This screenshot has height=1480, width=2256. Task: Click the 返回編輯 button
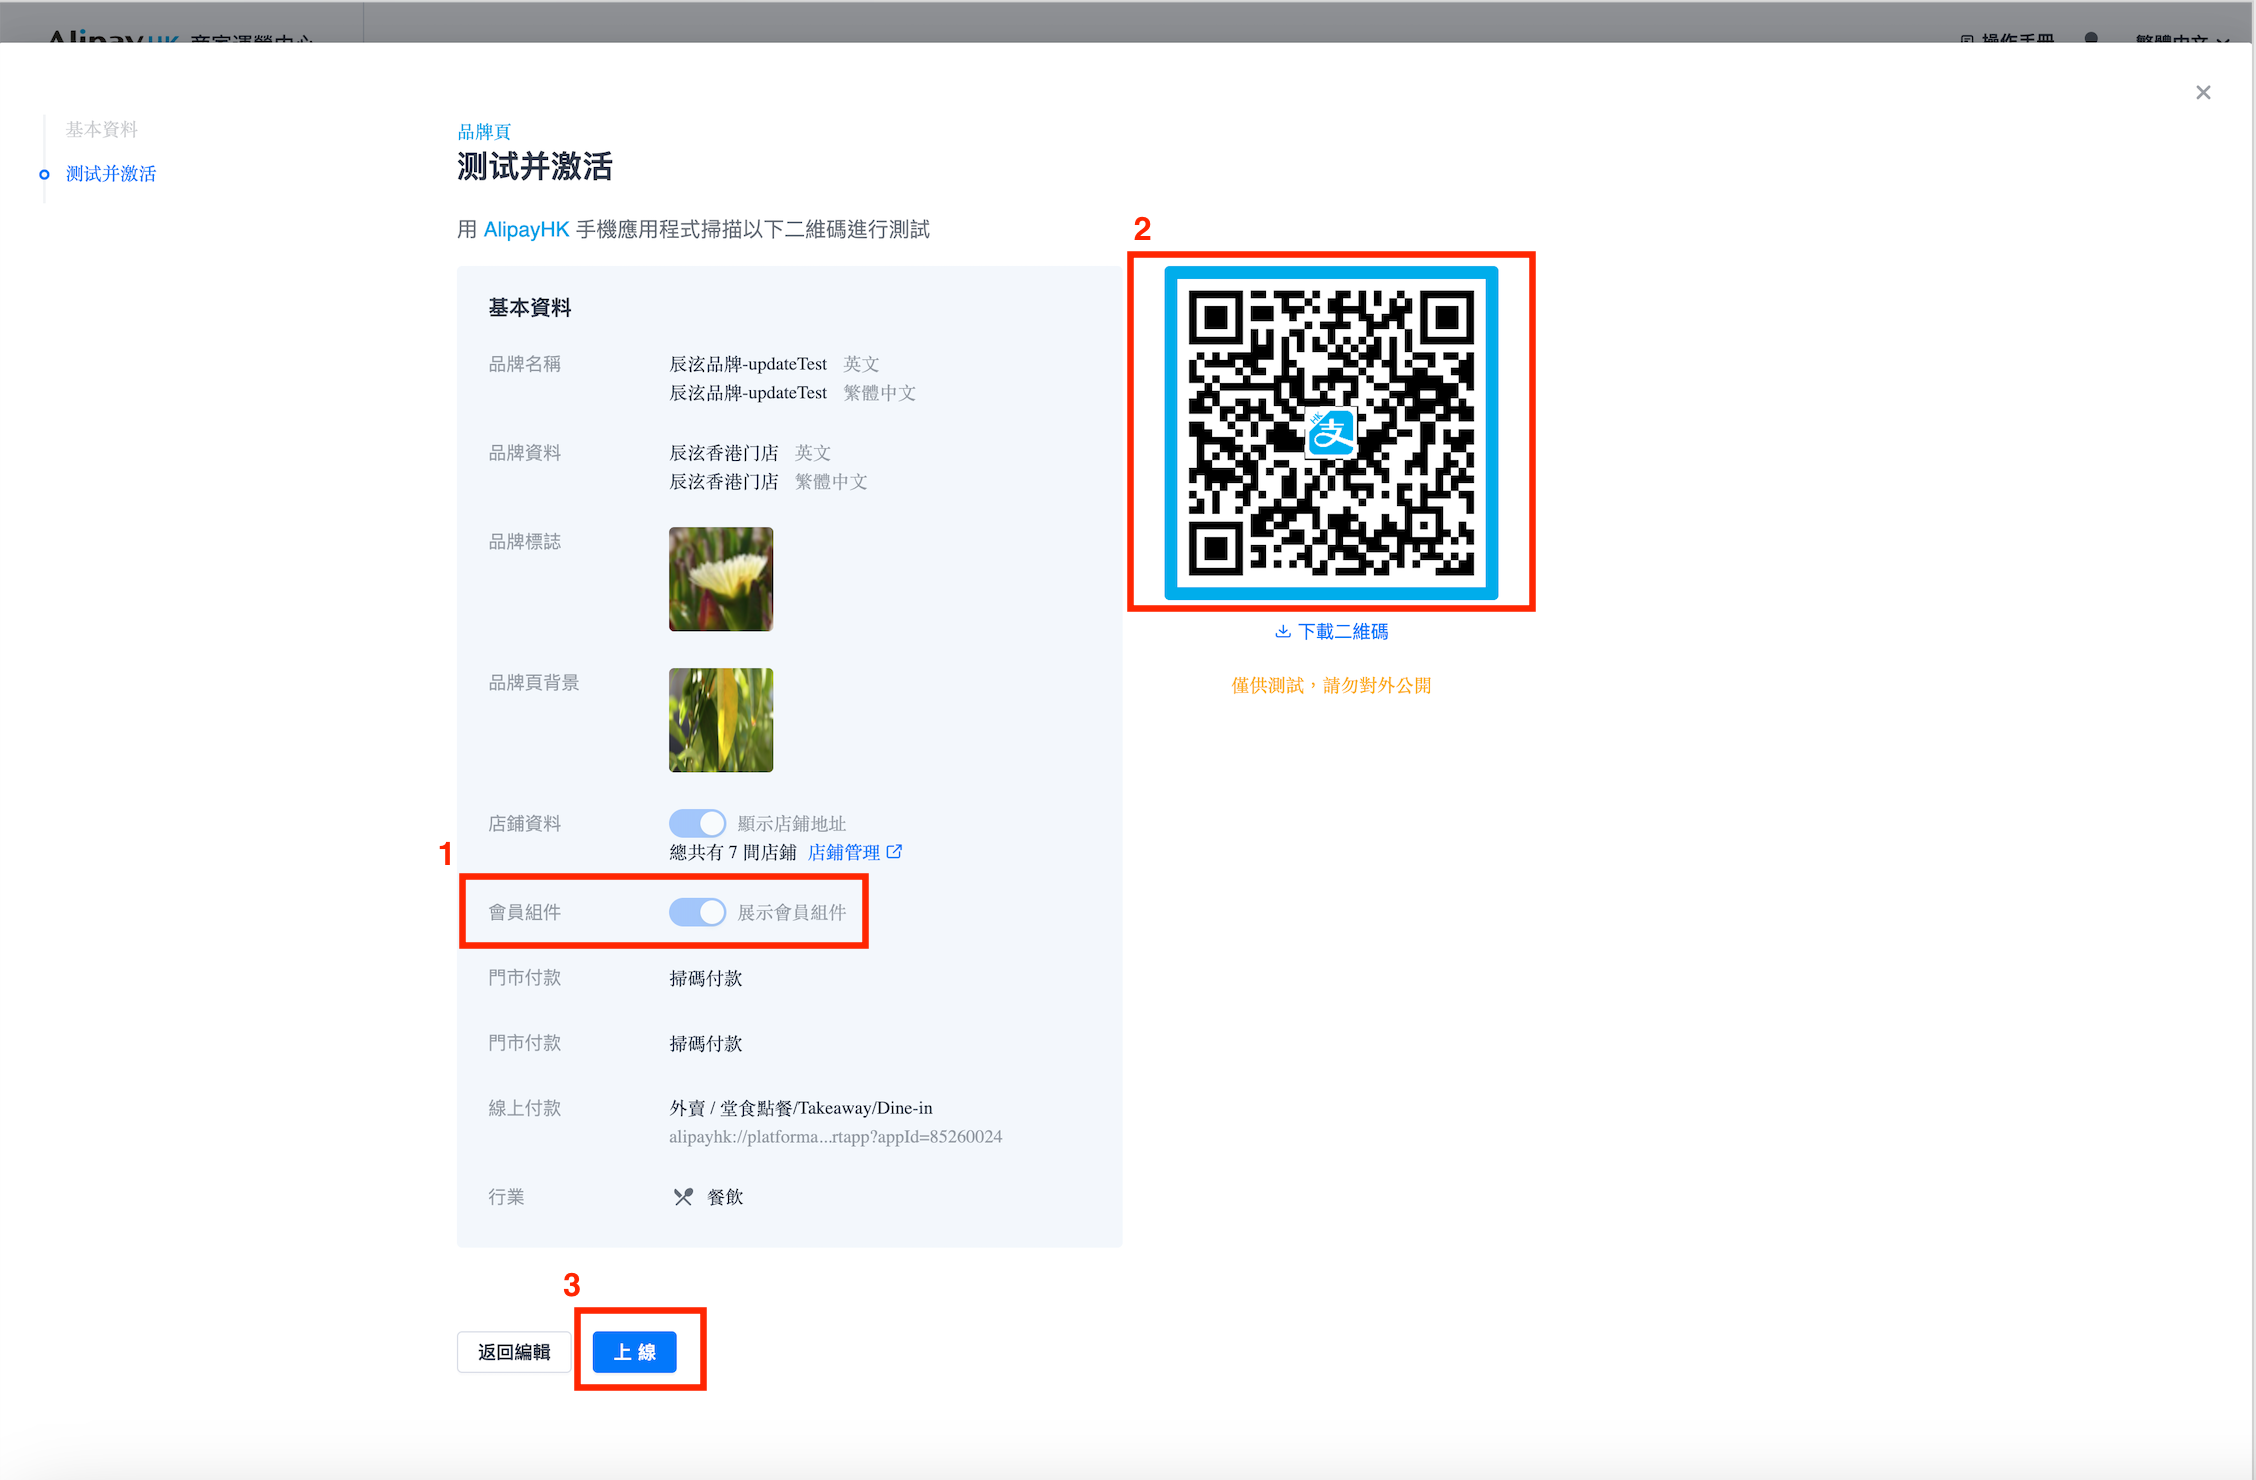coord(514,1352)
